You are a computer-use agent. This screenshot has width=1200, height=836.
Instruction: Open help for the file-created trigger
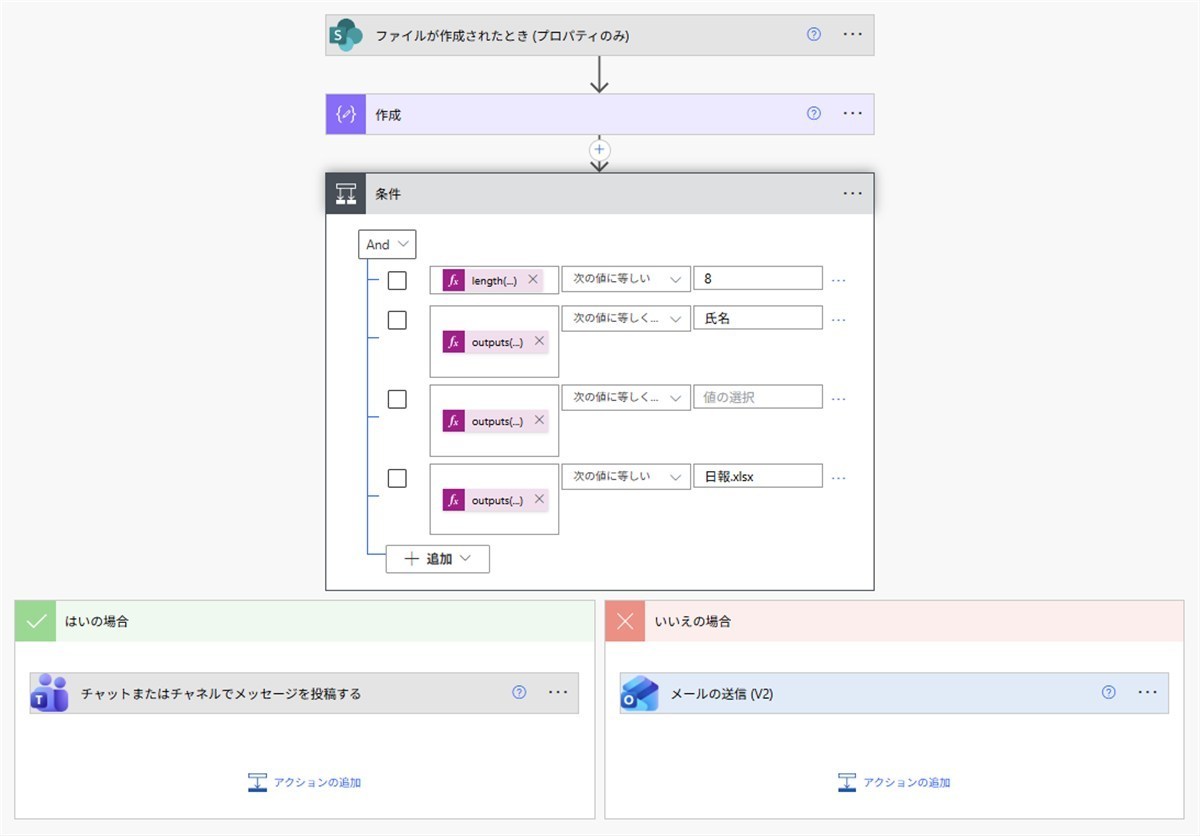[x=813, y=34]
